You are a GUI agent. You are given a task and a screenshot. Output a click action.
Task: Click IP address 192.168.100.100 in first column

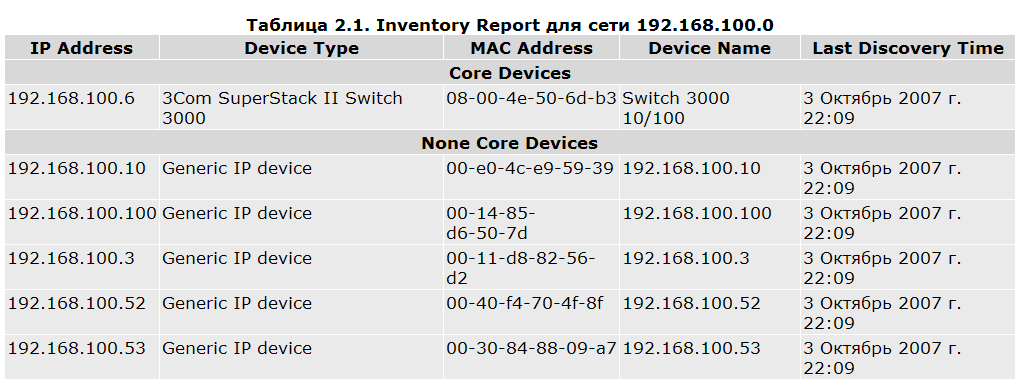click(x=82, y=214)
